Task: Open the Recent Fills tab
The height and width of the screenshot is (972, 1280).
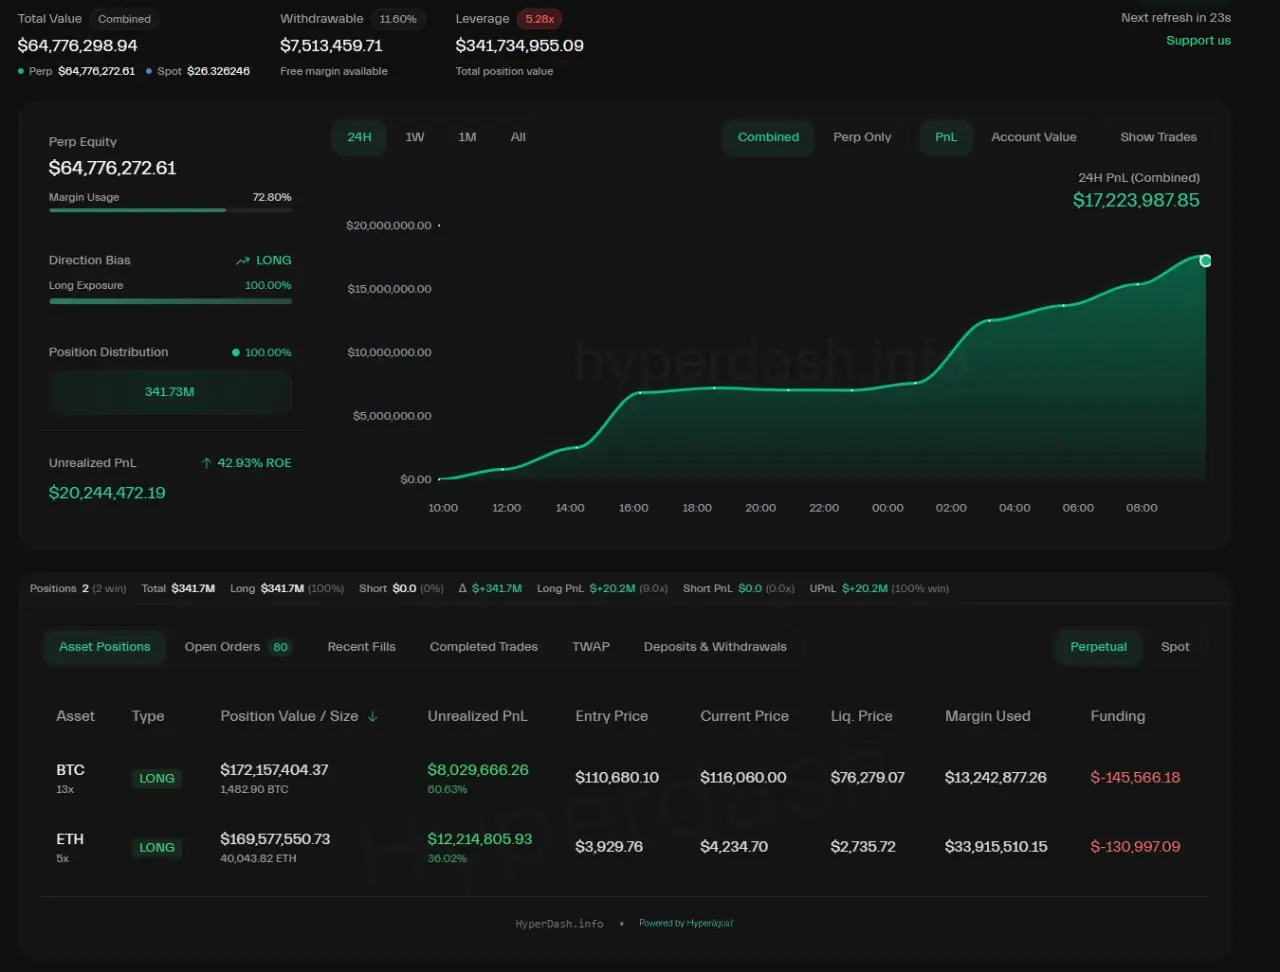Action: pos(361,647)
